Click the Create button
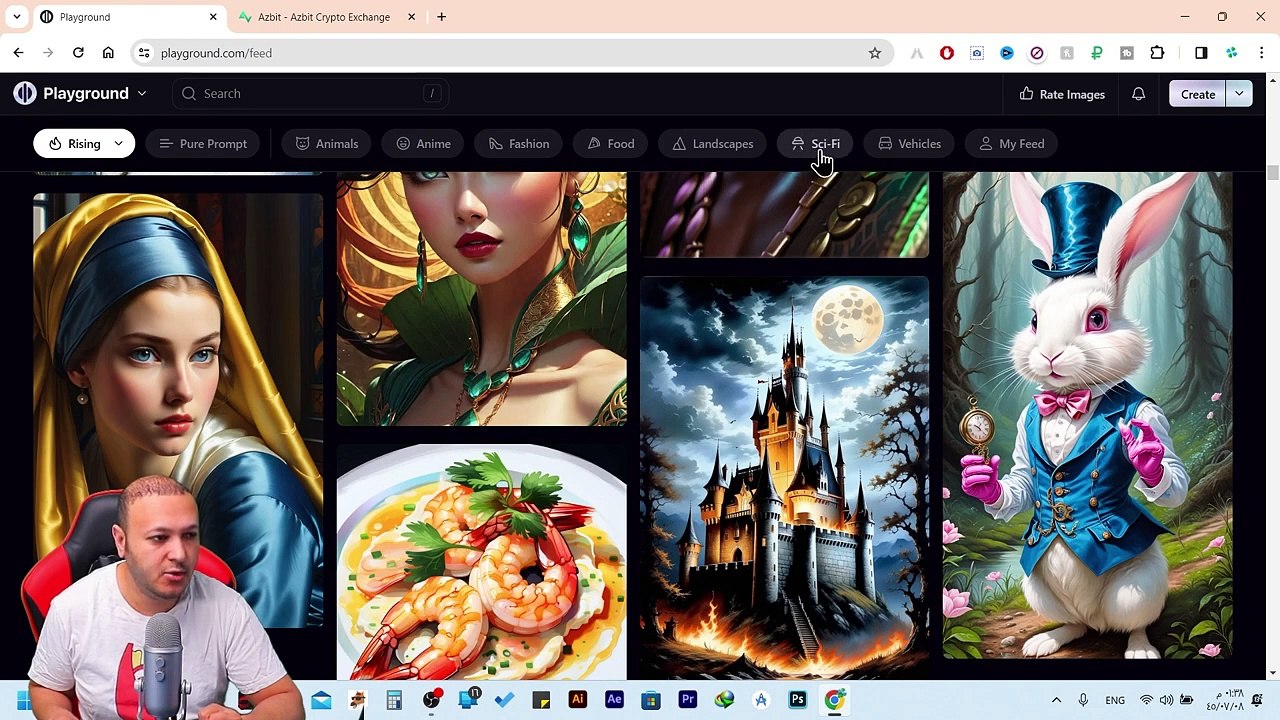 (1198, 94)
